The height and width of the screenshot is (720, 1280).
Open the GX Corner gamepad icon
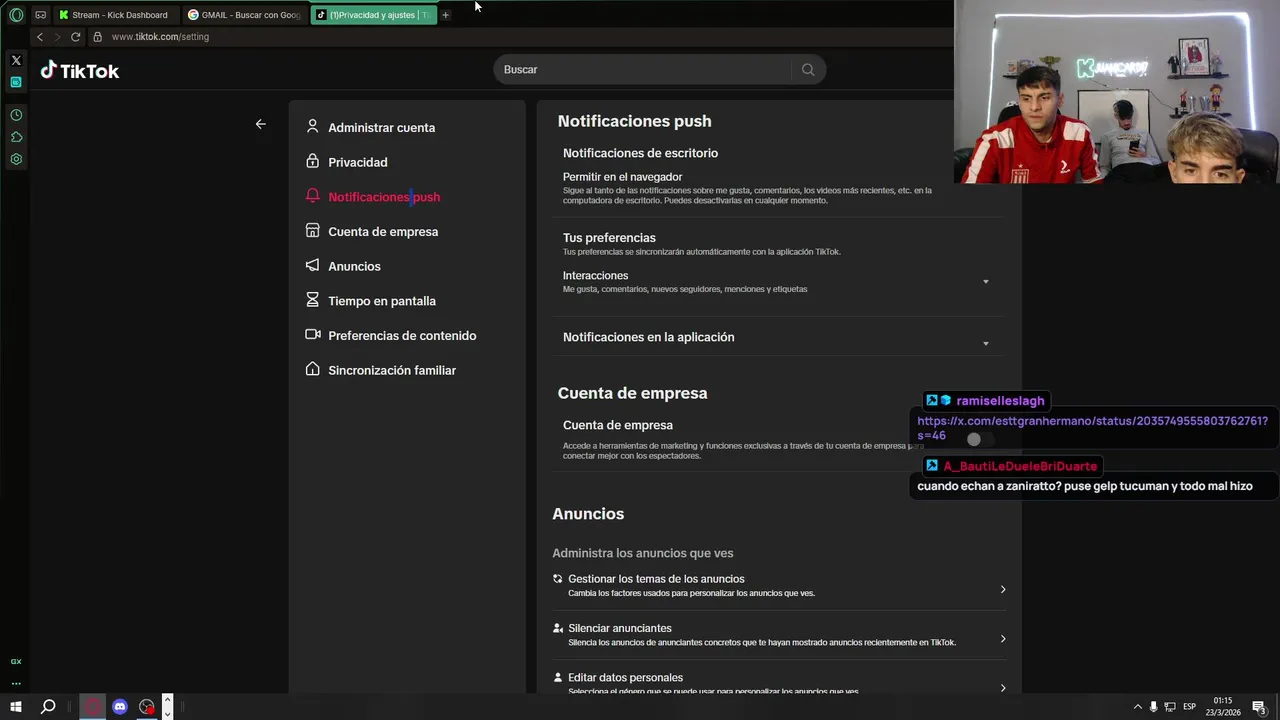(x=41, y=15)
